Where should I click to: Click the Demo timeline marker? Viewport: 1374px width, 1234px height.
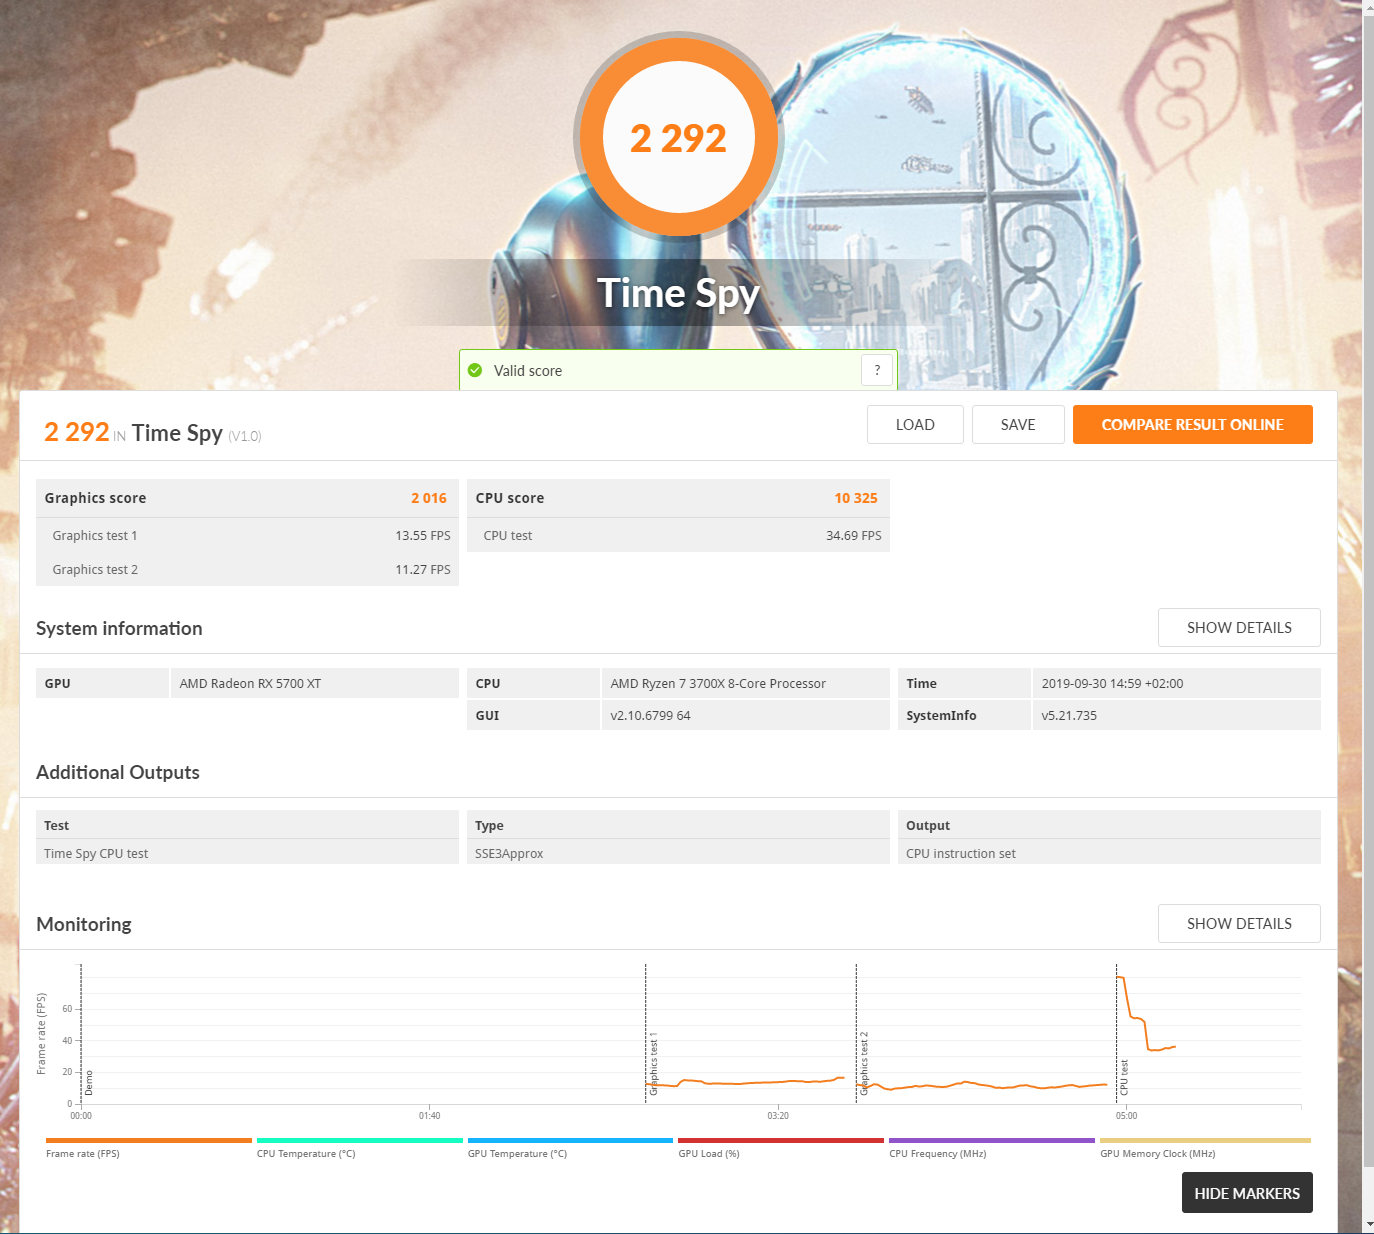tap(88, 1082)
